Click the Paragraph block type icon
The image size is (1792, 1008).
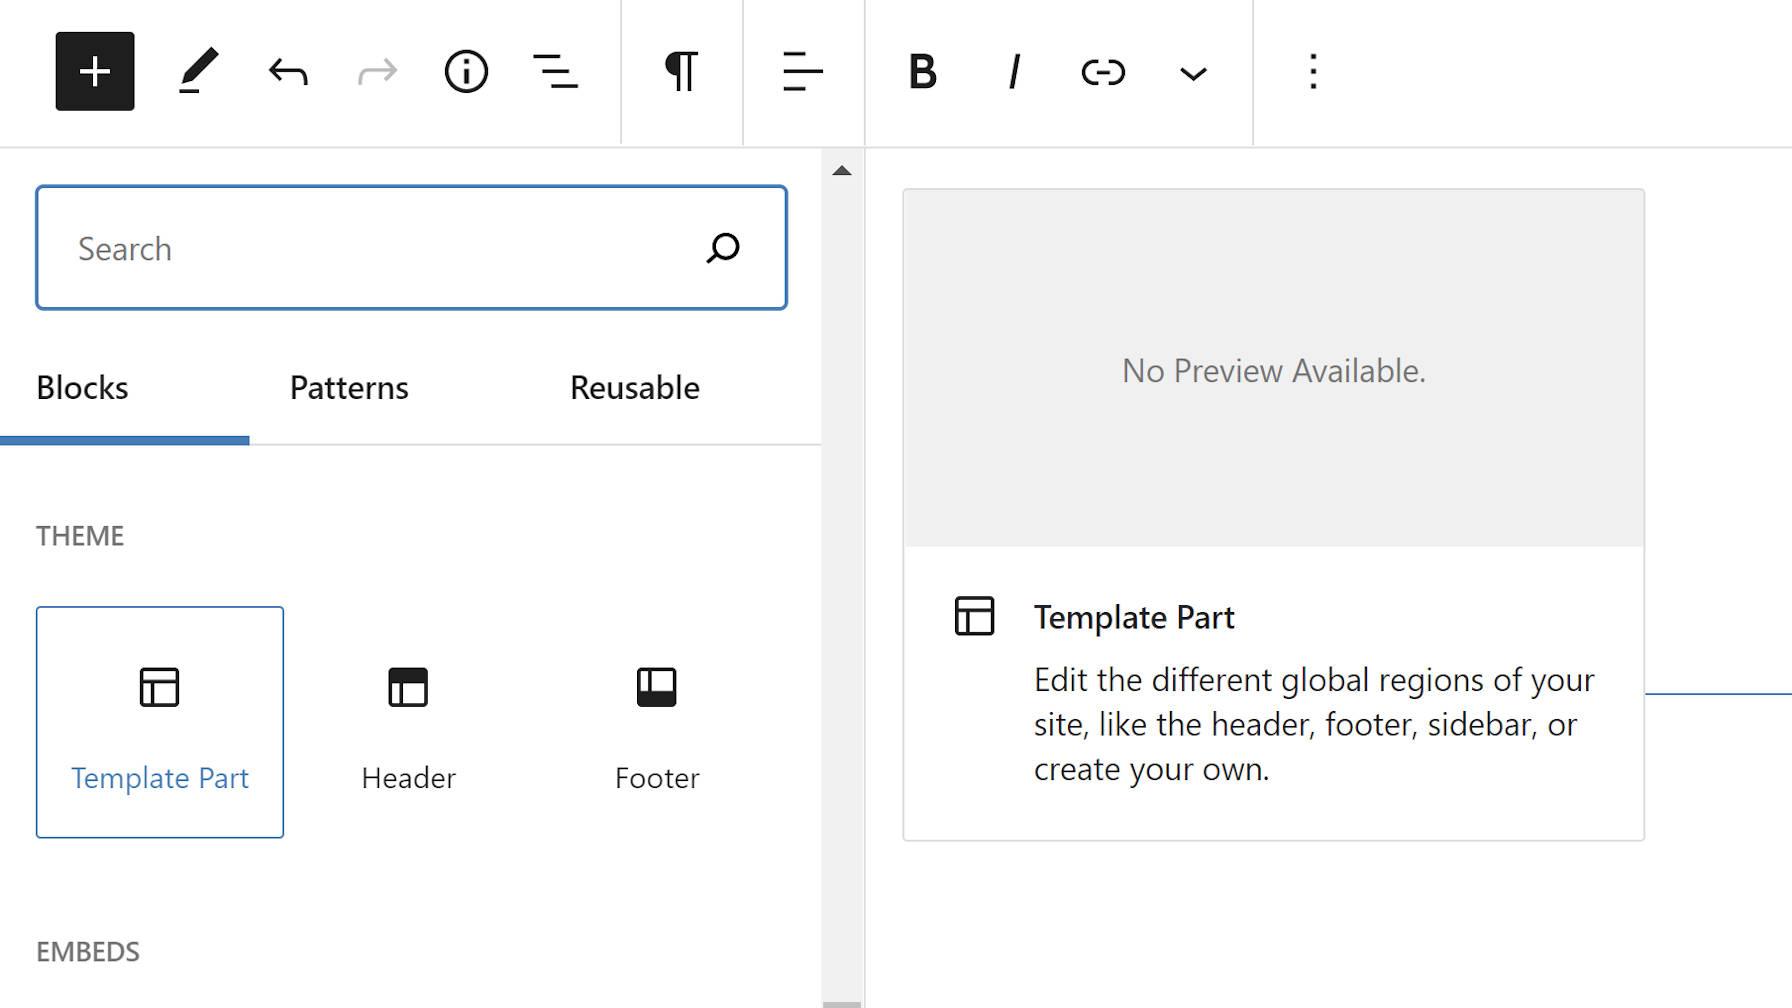click(681, 72)
